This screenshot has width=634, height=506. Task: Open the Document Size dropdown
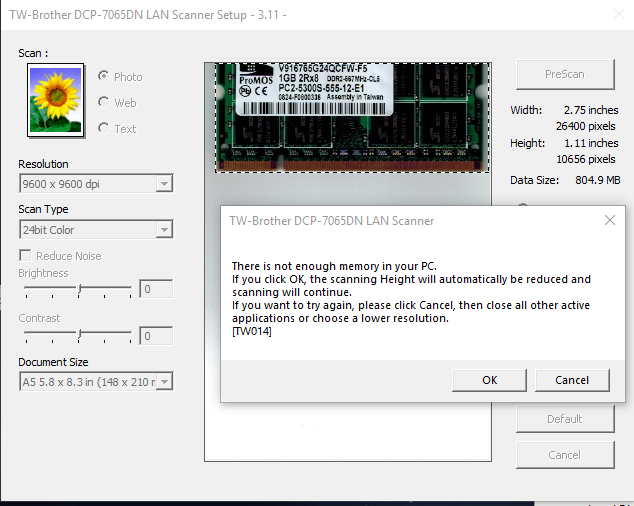click(x=96, y=381)
